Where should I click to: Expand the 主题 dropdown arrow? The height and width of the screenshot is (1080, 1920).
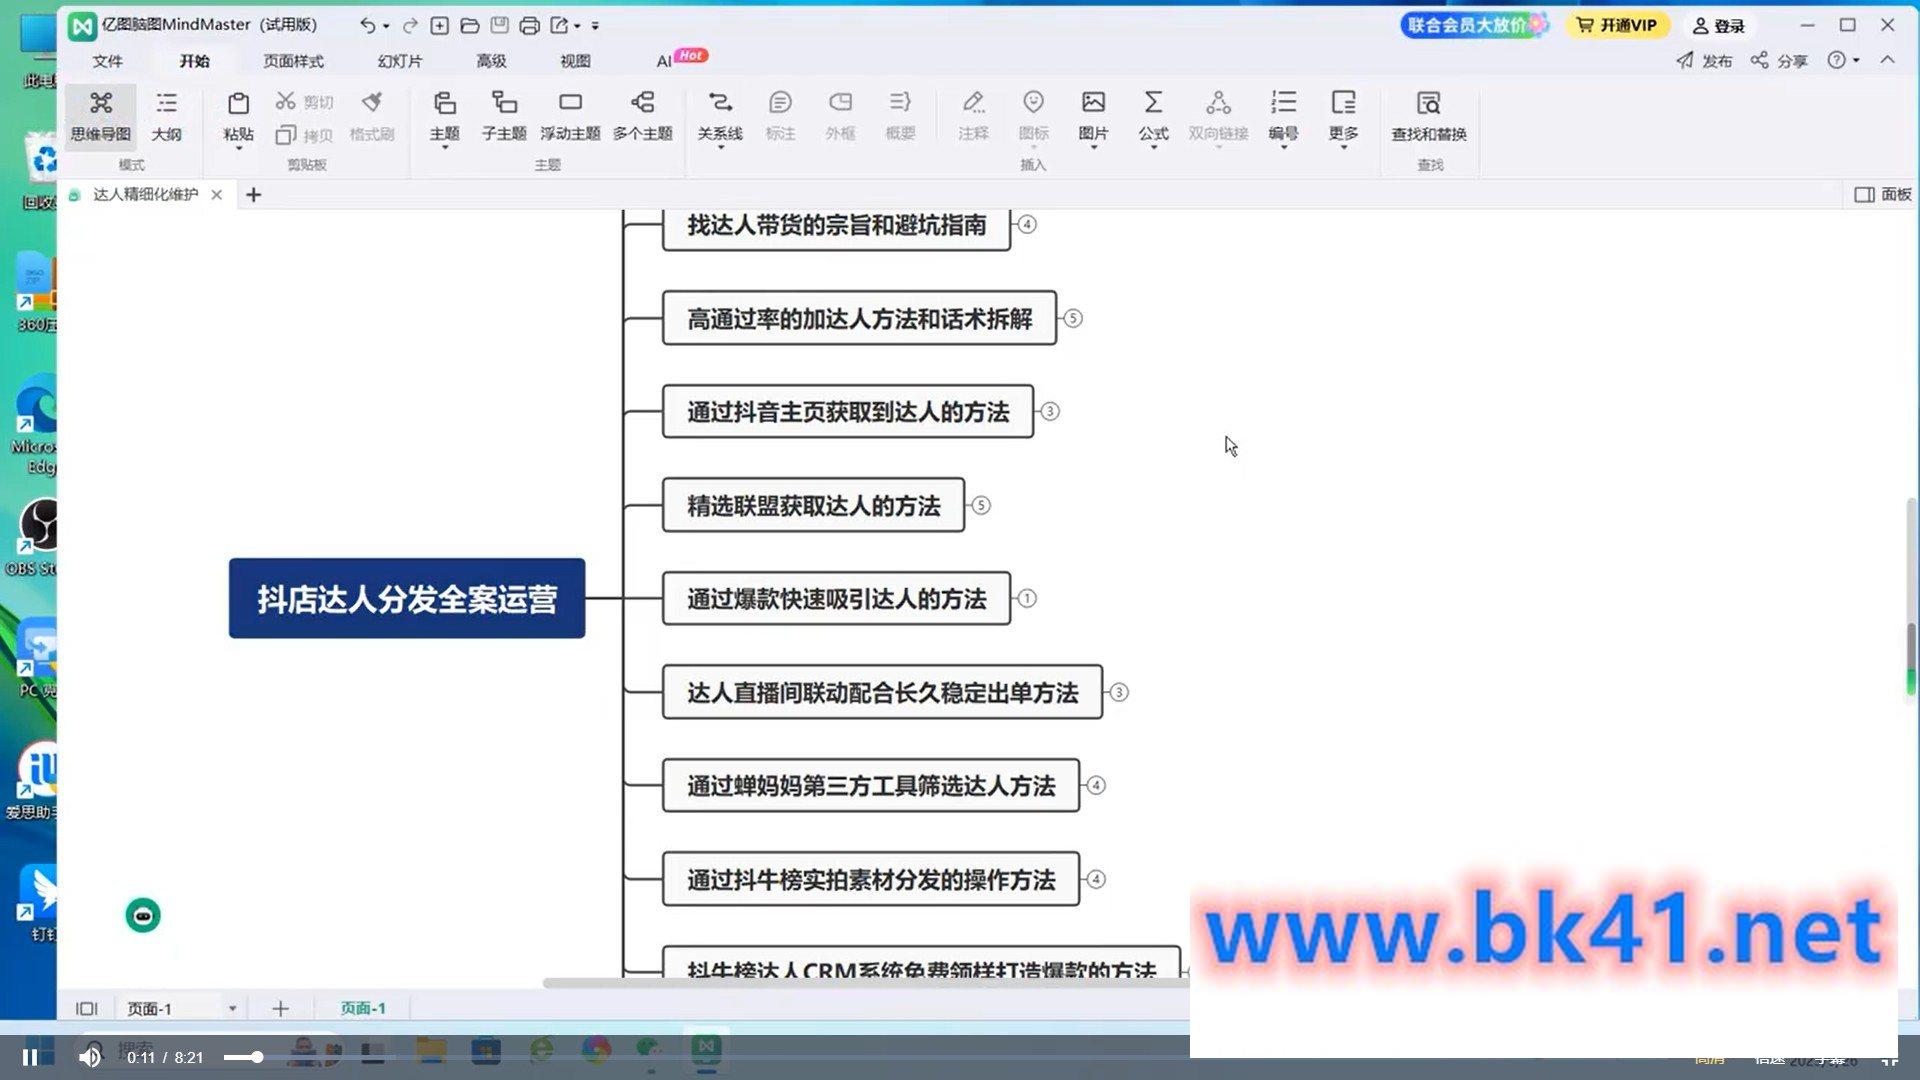point(444,148)
